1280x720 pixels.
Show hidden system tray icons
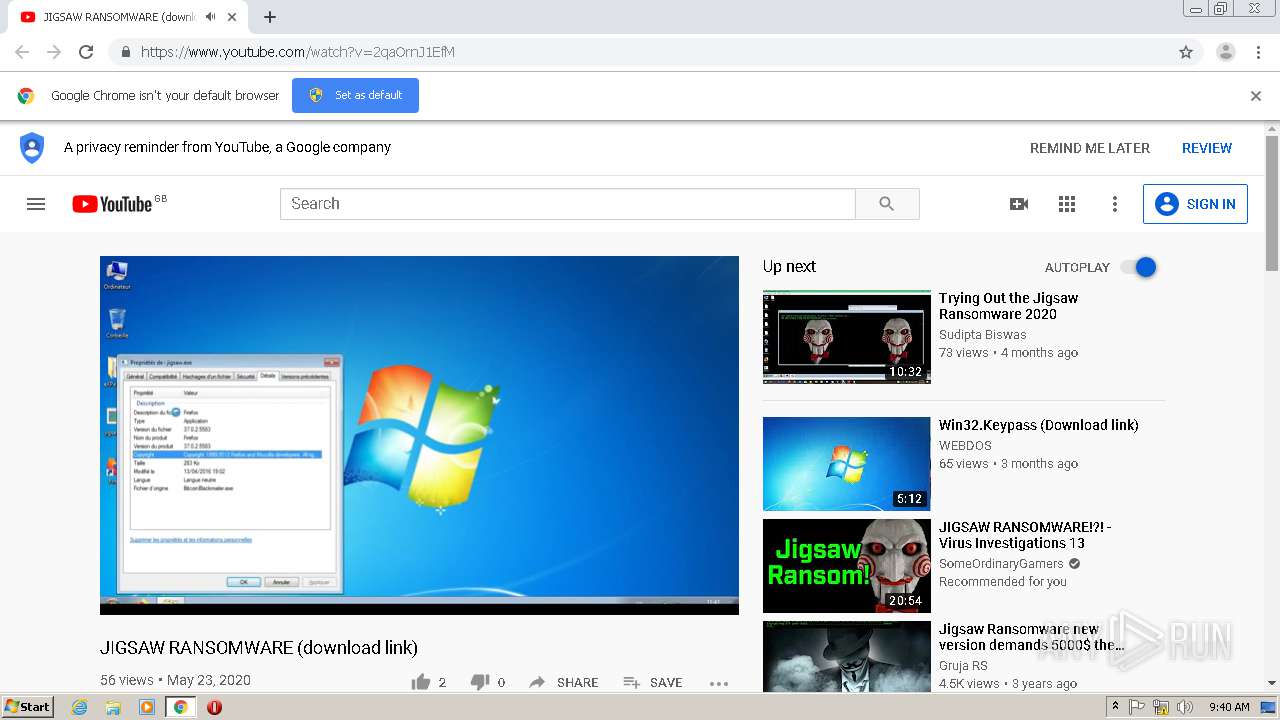coord(1115,707)
